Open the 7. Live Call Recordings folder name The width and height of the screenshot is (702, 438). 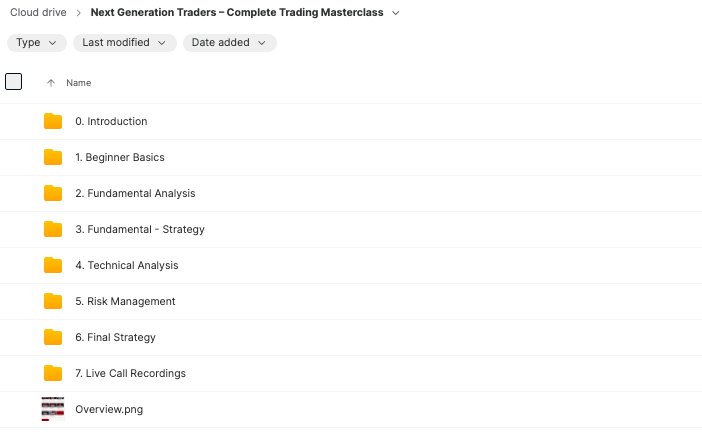pos(130,374)
